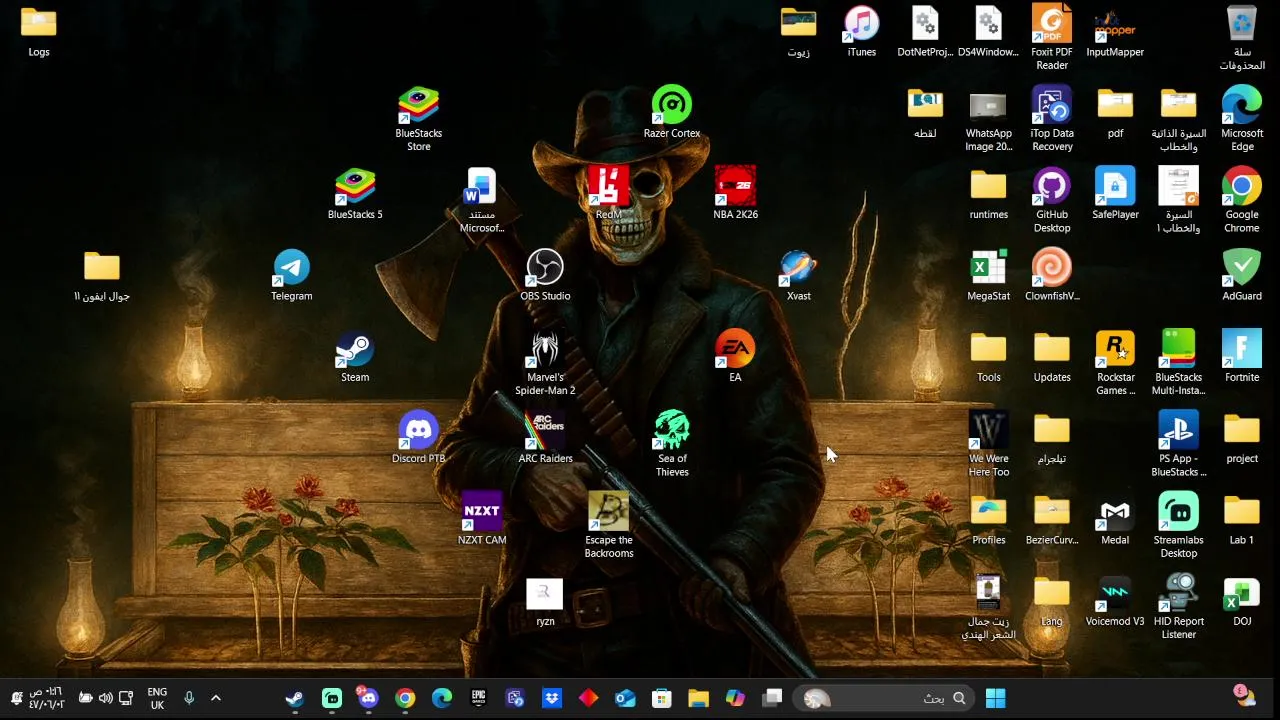
Task: Open the HID Report Listener shortcut
Action: coord(1179,606)
